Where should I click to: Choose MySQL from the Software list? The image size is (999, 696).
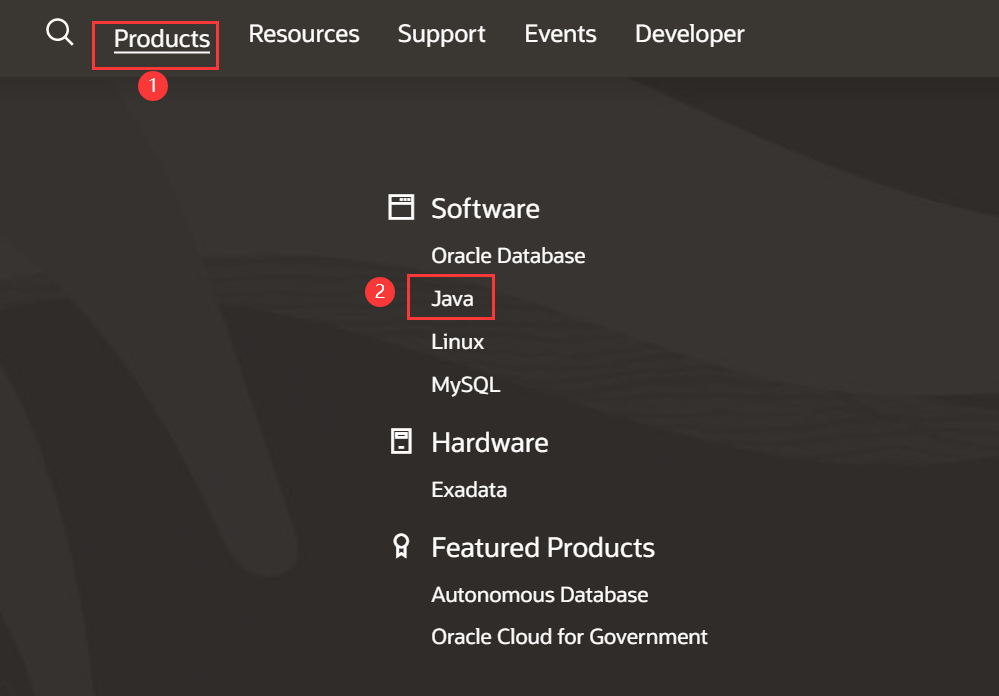tap(465, 385)
